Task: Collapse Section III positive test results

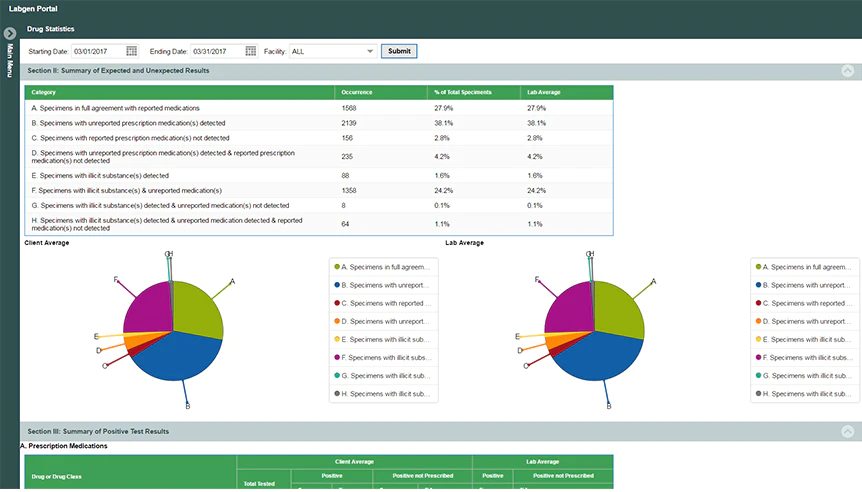Action: pyautogui.click(x=848, y=432)
